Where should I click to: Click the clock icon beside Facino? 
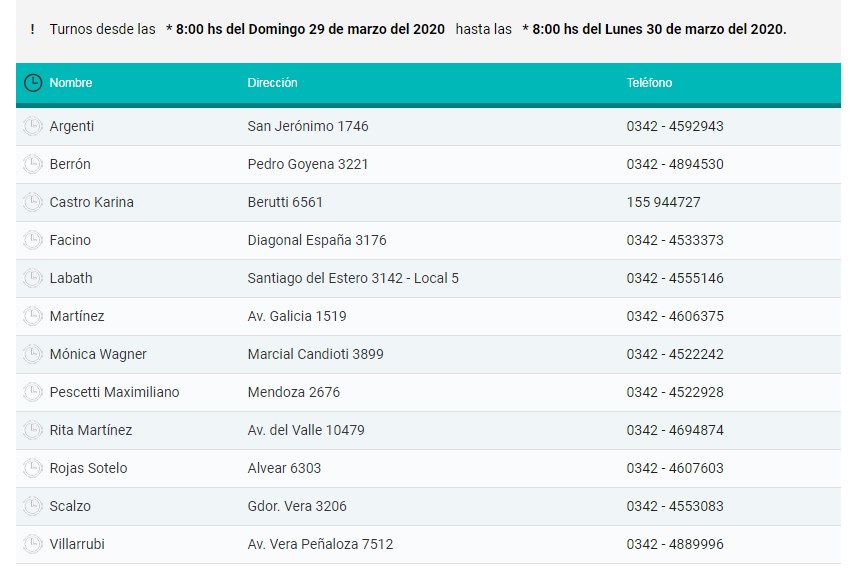click(x=33, y=240)
